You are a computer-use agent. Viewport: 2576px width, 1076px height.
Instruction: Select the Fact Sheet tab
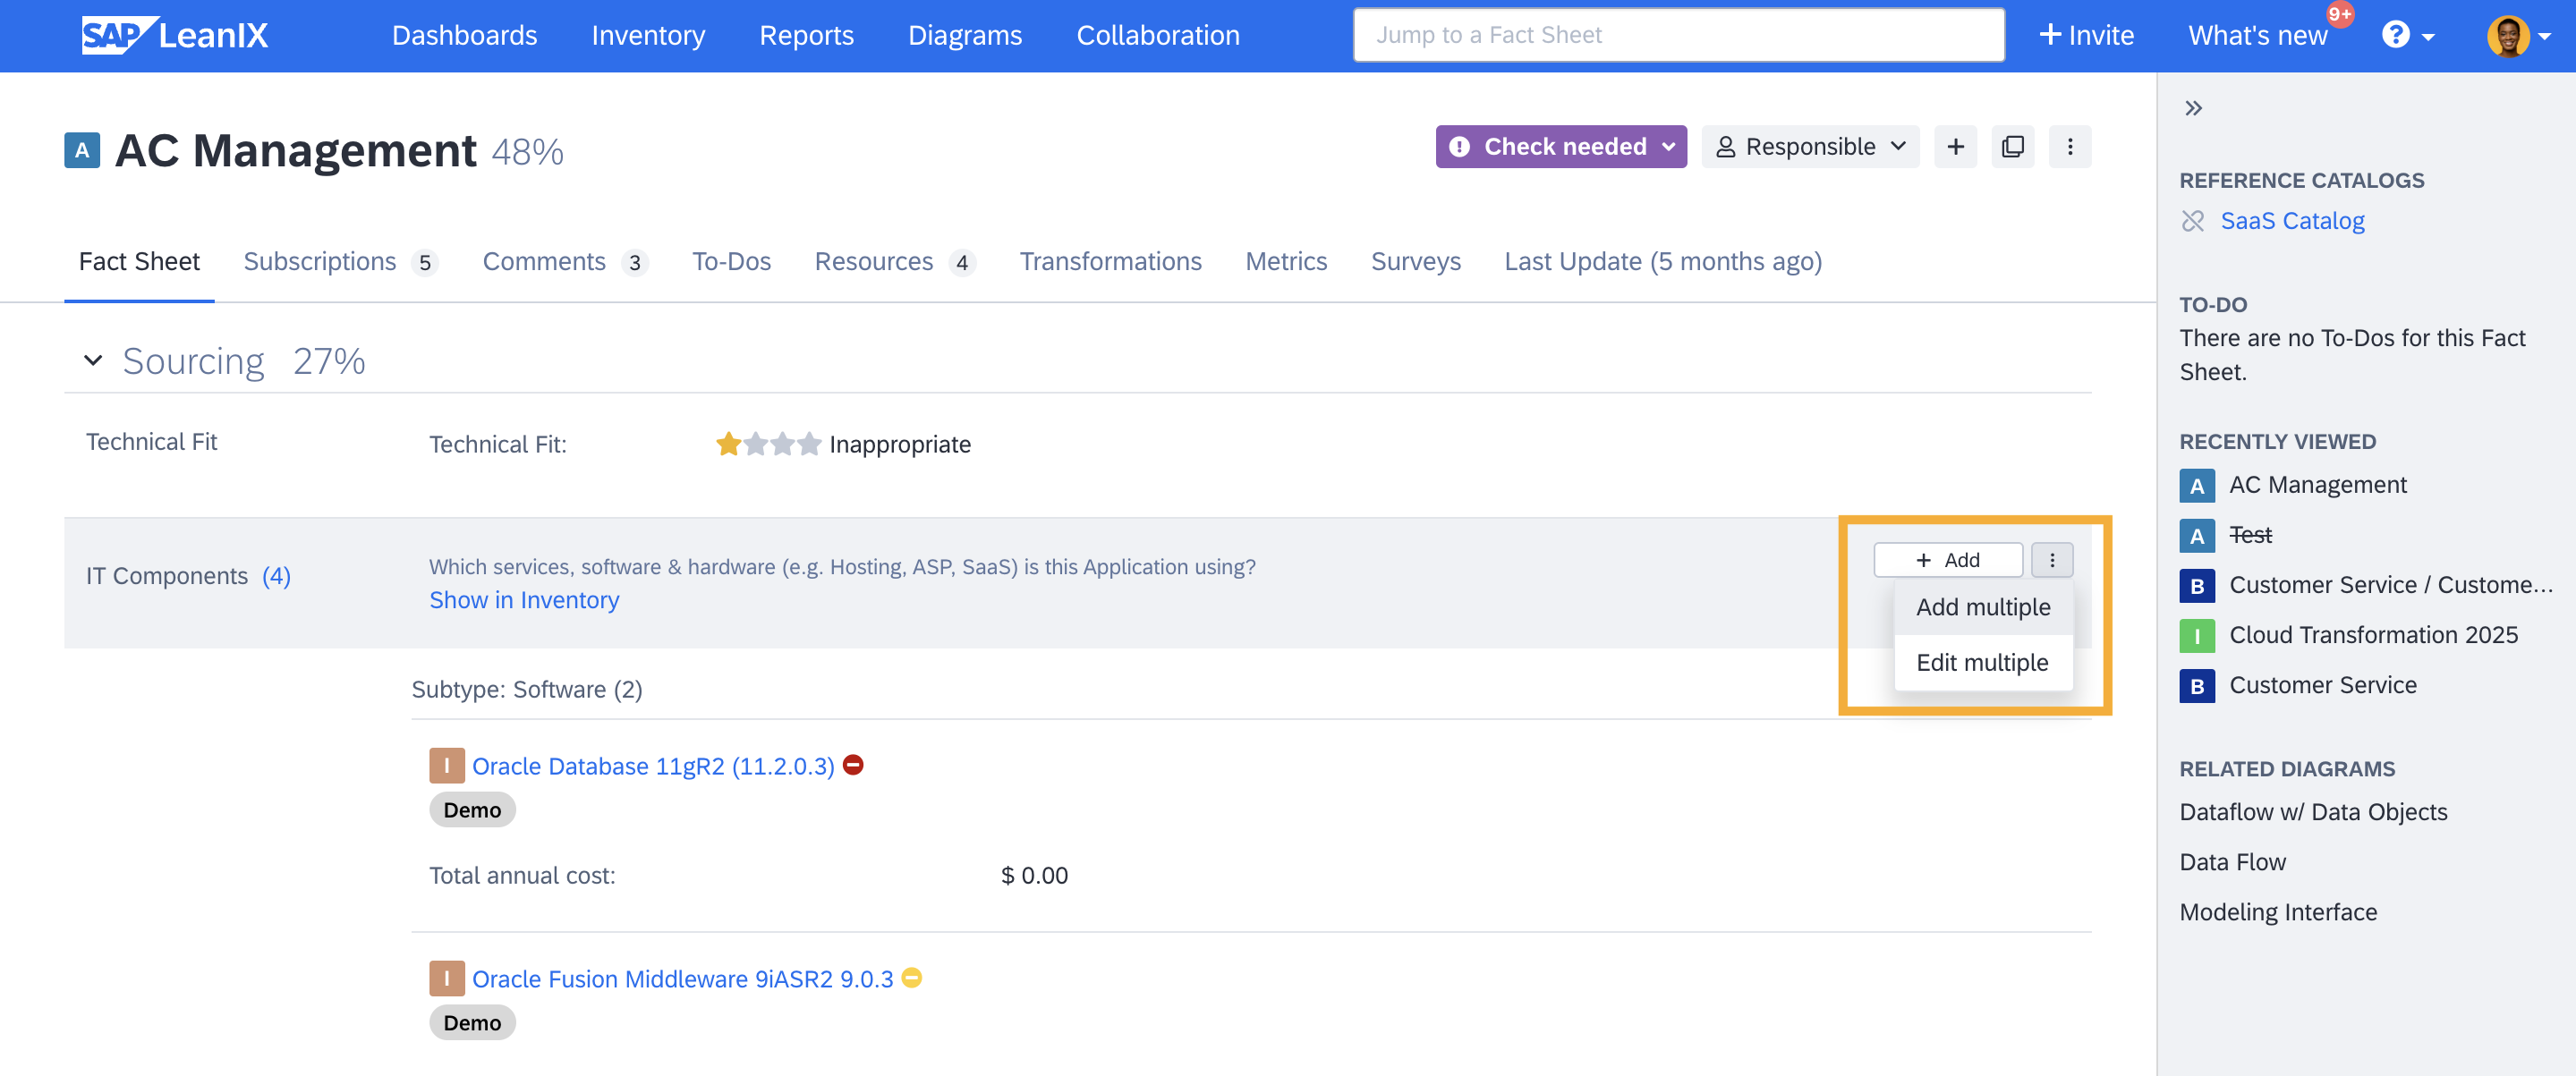coord(139,262)
